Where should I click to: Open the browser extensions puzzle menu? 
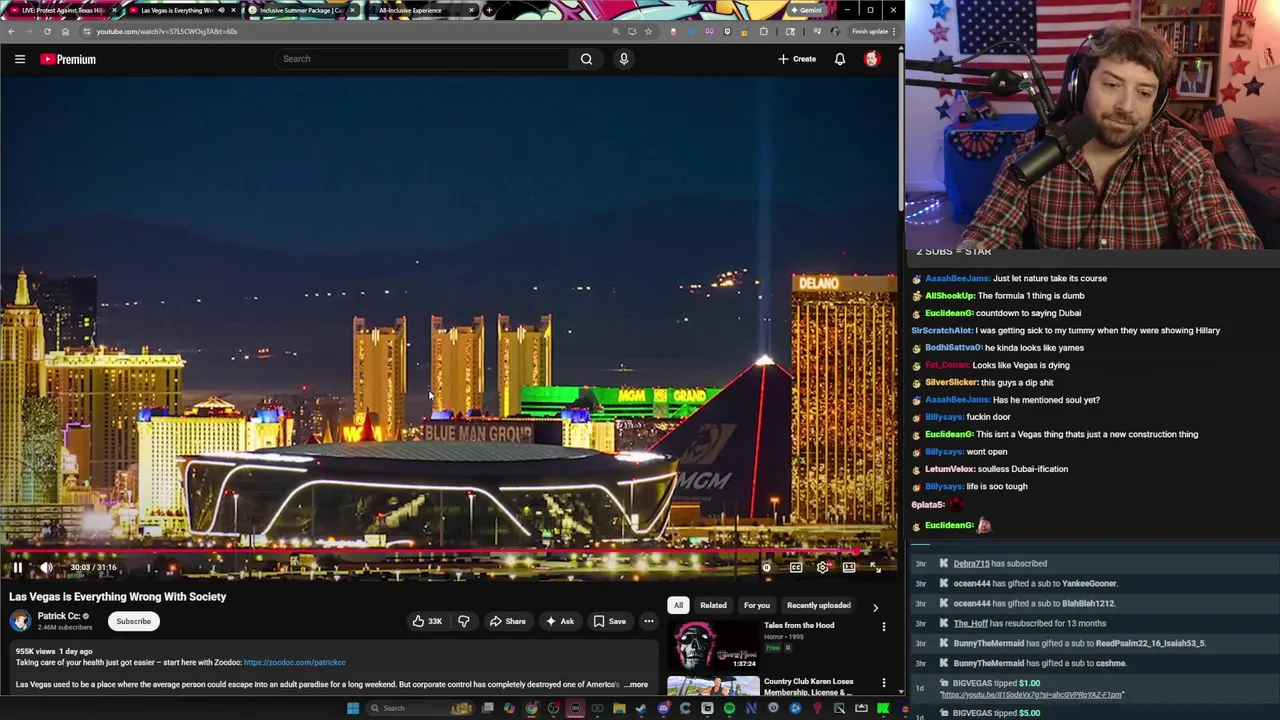pyautogui.click(x=763, y=31)
